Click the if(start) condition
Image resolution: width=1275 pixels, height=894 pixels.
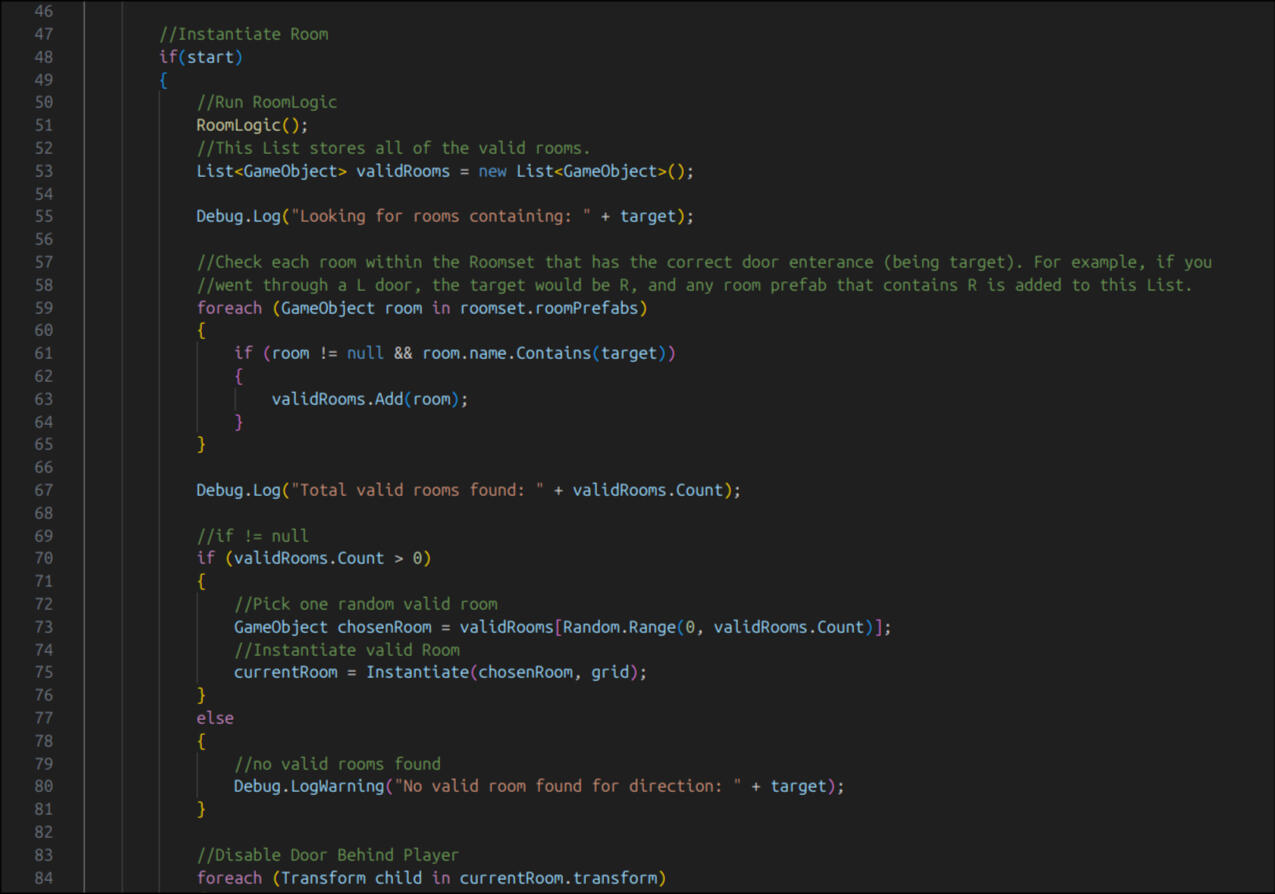click(201, 57)
